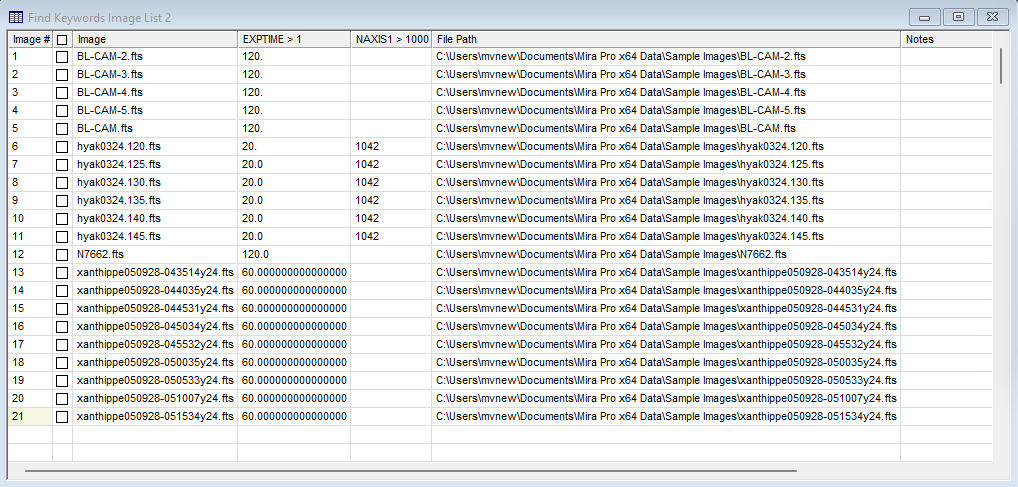Click the Notes column header
Image resolution: width=1018 pixels, height=487 pixels.
tap(945, 39)
